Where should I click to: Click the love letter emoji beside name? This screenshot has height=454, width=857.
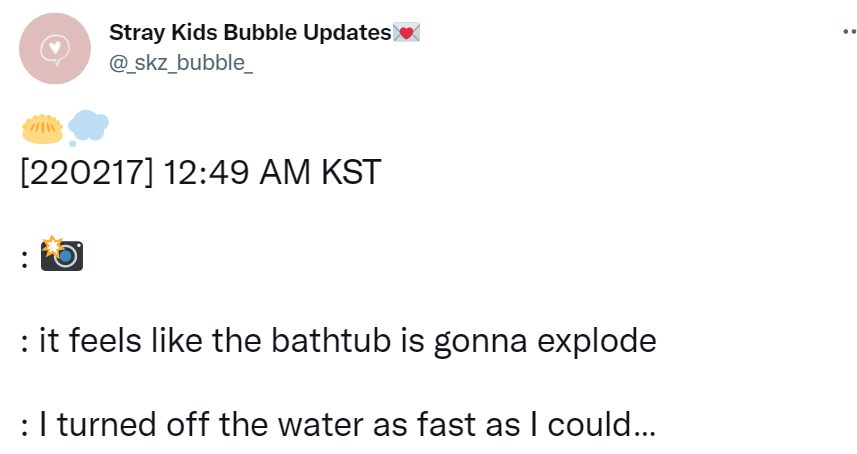tap(406, 33)
